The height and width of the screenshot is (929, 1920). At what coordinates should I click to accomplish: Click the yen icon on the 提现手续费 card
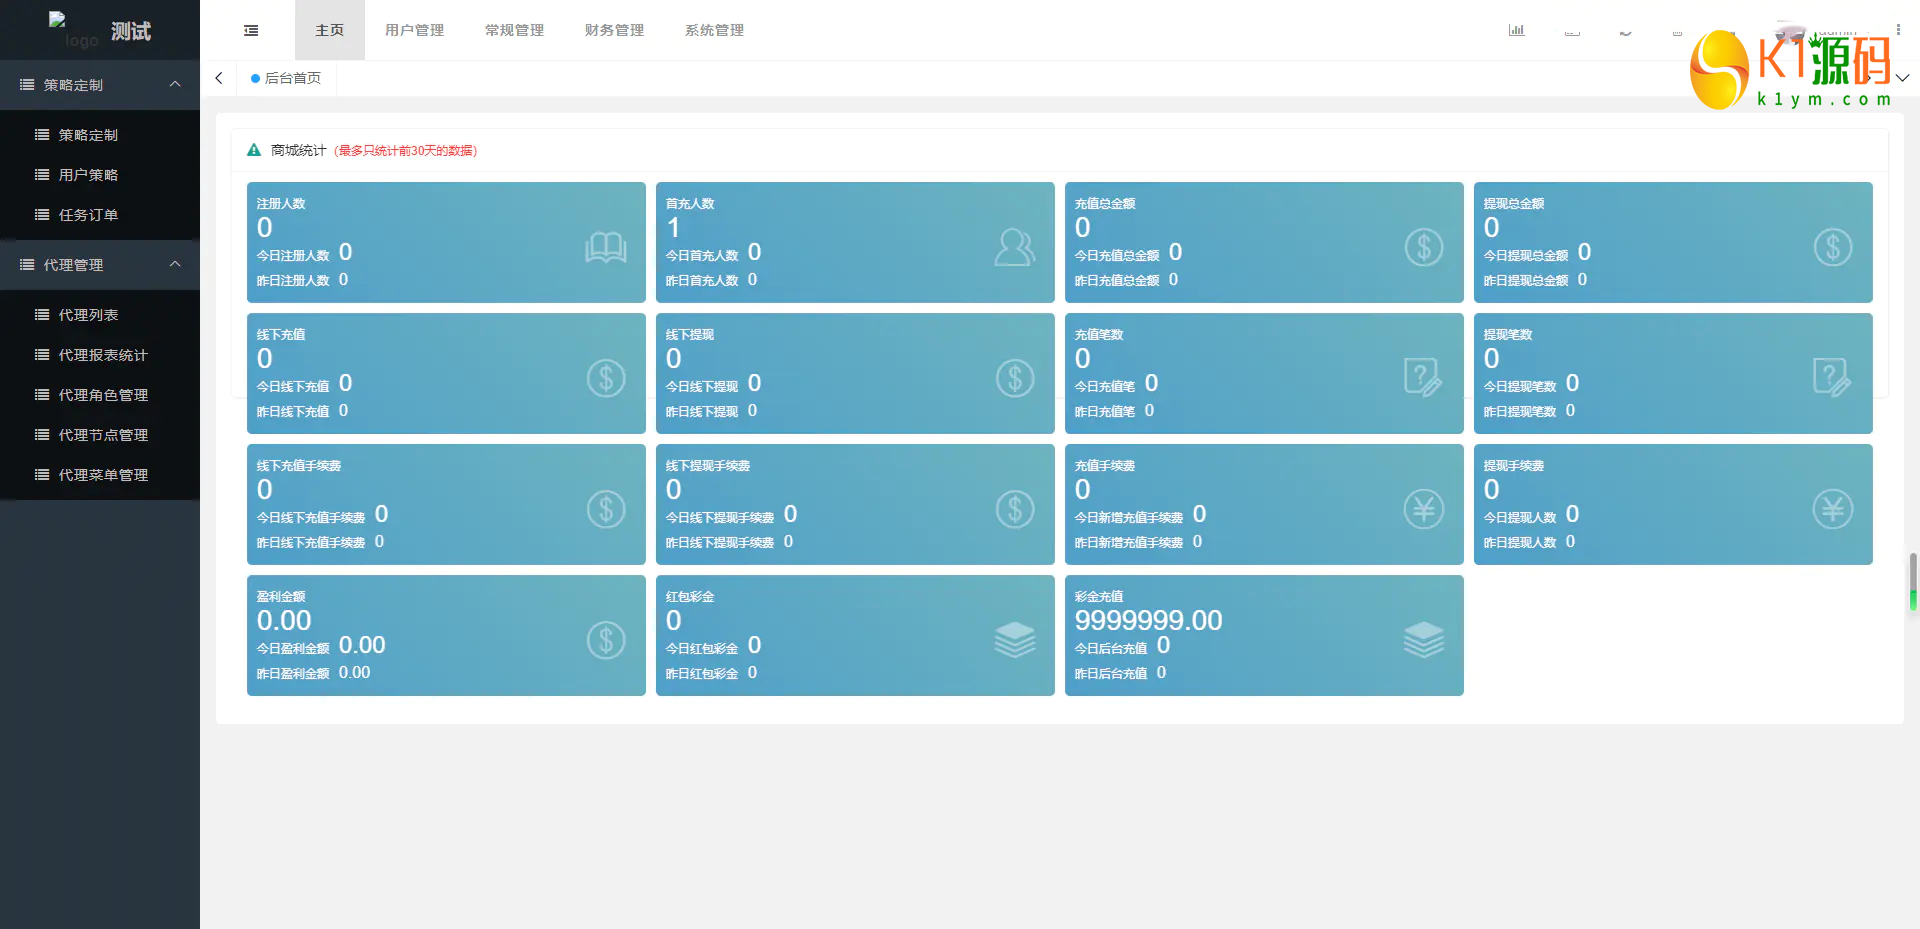(x=1833, y=509)
